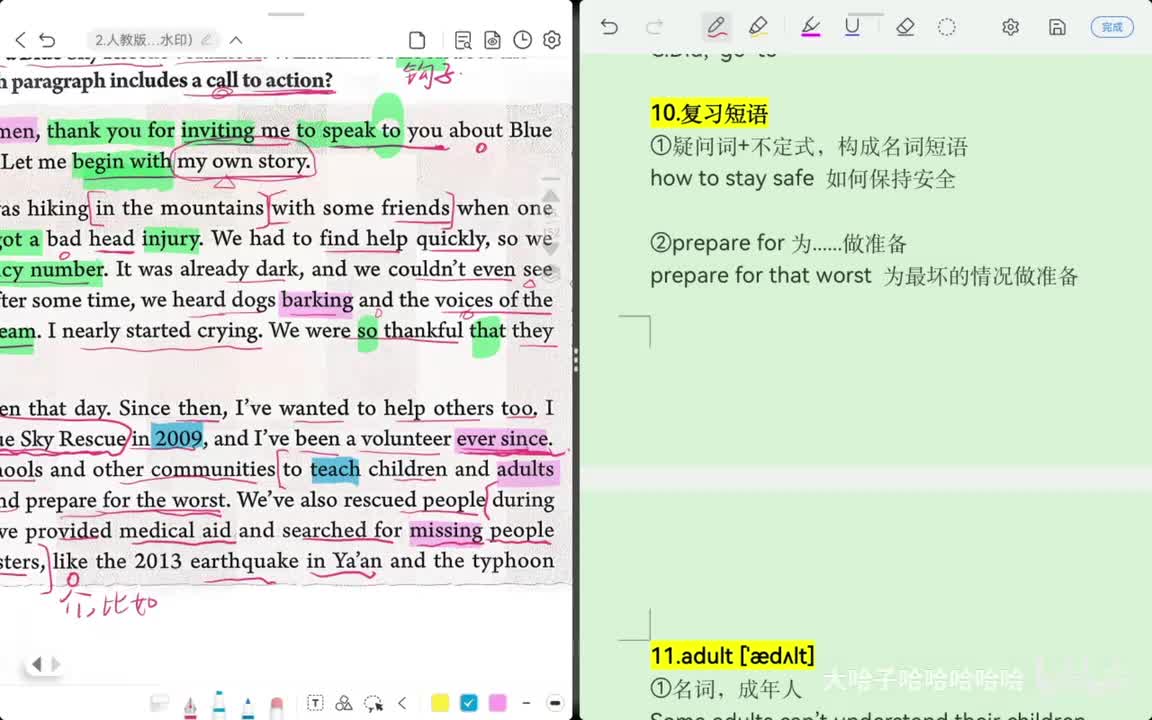
Task: Pick the checked blue color swatch
Action: pyautogui.click(x=469, y=703)
